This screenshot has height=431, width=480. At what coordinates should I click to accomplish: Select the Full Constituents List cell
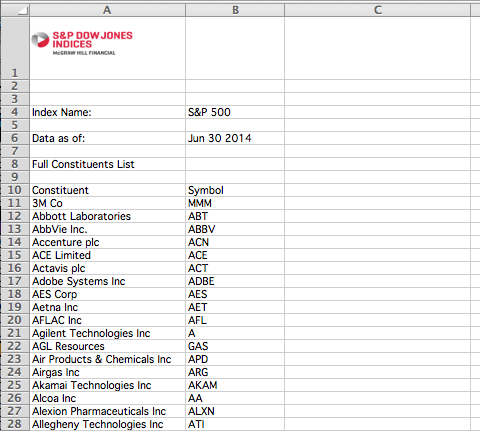(107, 164)
